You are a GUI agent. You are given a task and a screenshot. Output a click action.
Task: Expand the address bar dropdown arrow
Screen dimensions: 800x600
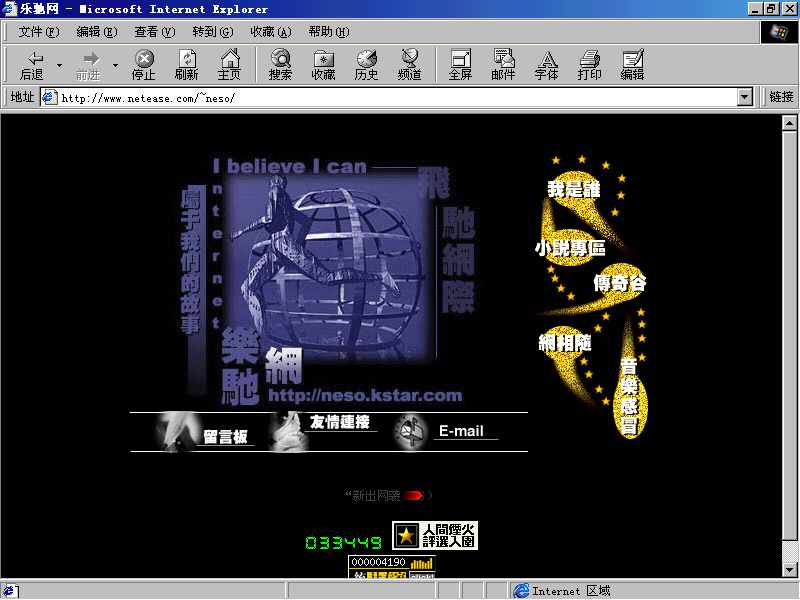(x=744, y=97)
